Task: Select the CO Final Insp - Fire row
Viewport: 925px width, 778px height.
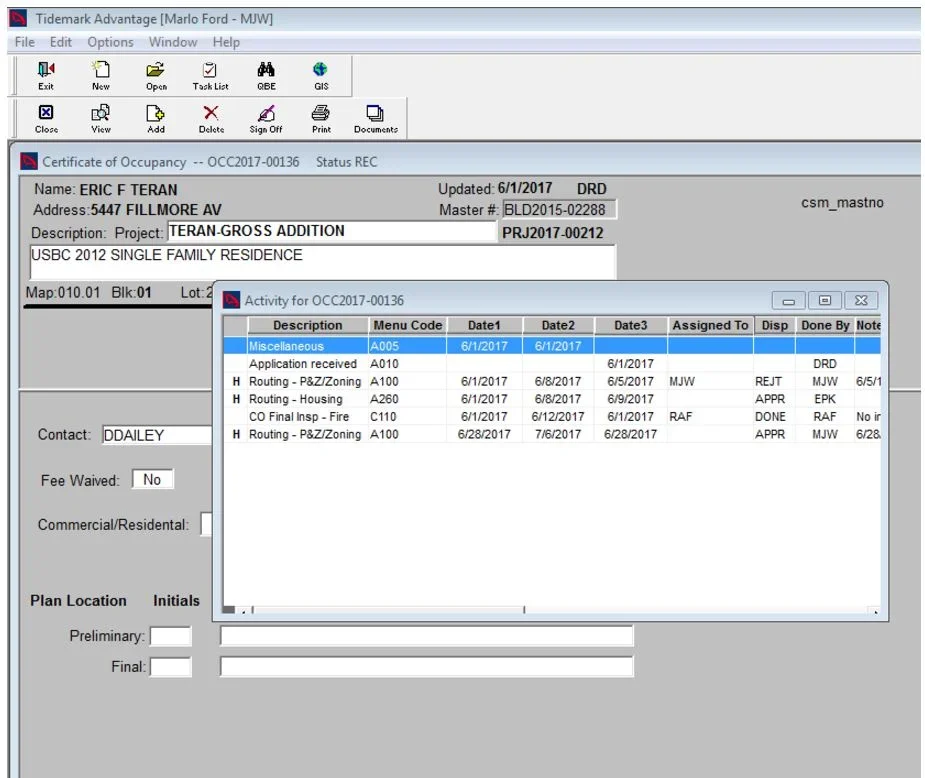Action: click(x=552, y=417)
